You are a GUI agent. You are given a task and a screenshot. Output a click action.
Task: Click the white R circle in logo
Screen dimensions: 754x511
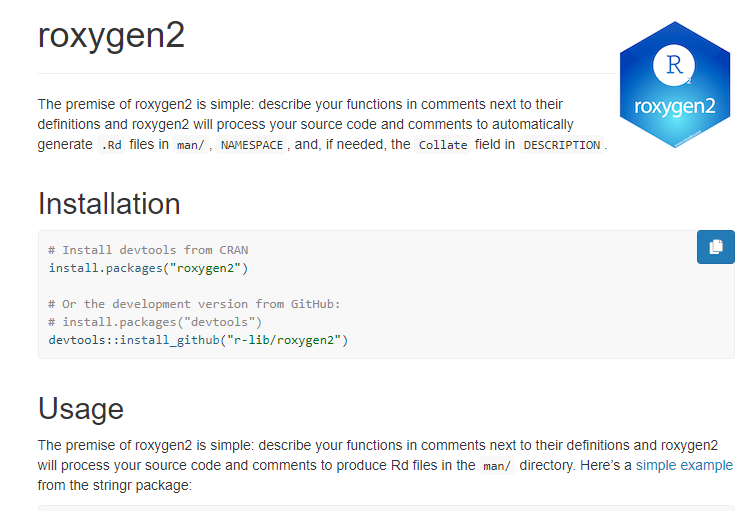[674, 65]
